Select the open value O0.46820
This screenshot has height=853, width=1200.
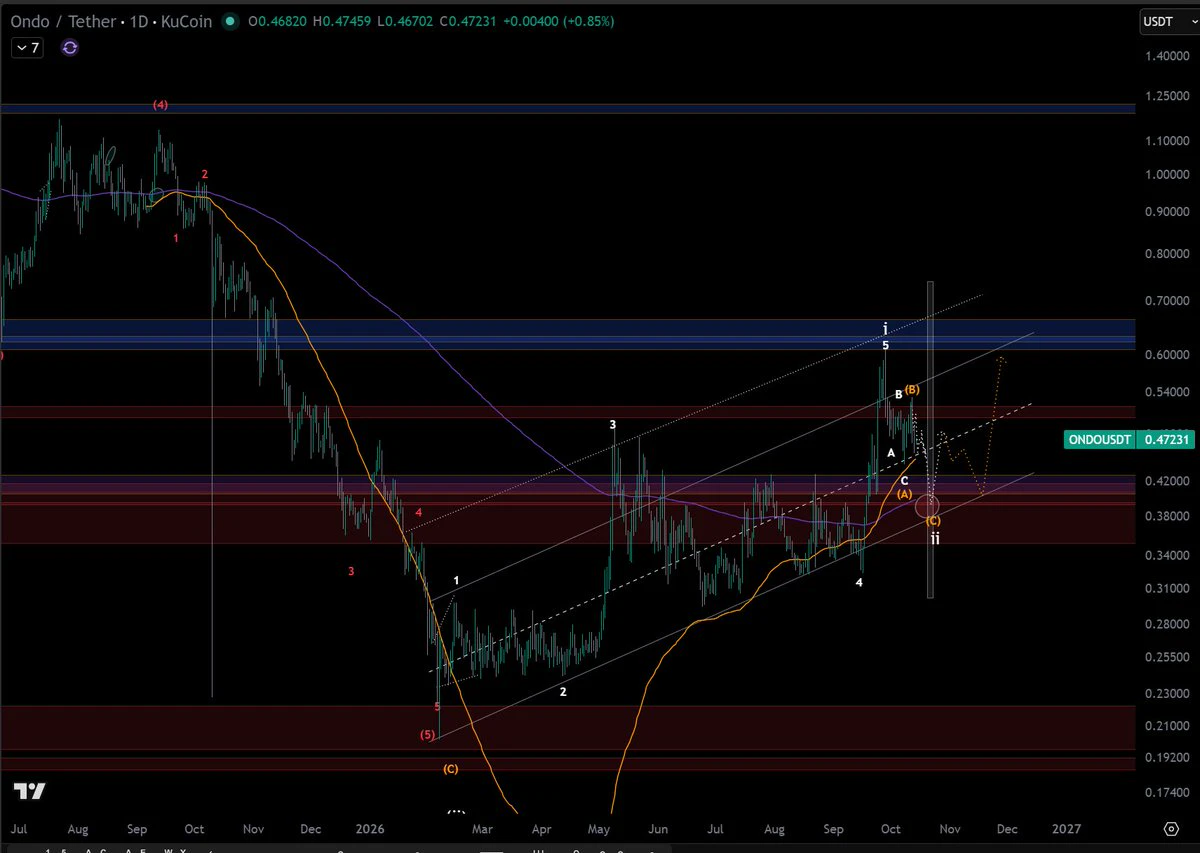pos(280,21)
